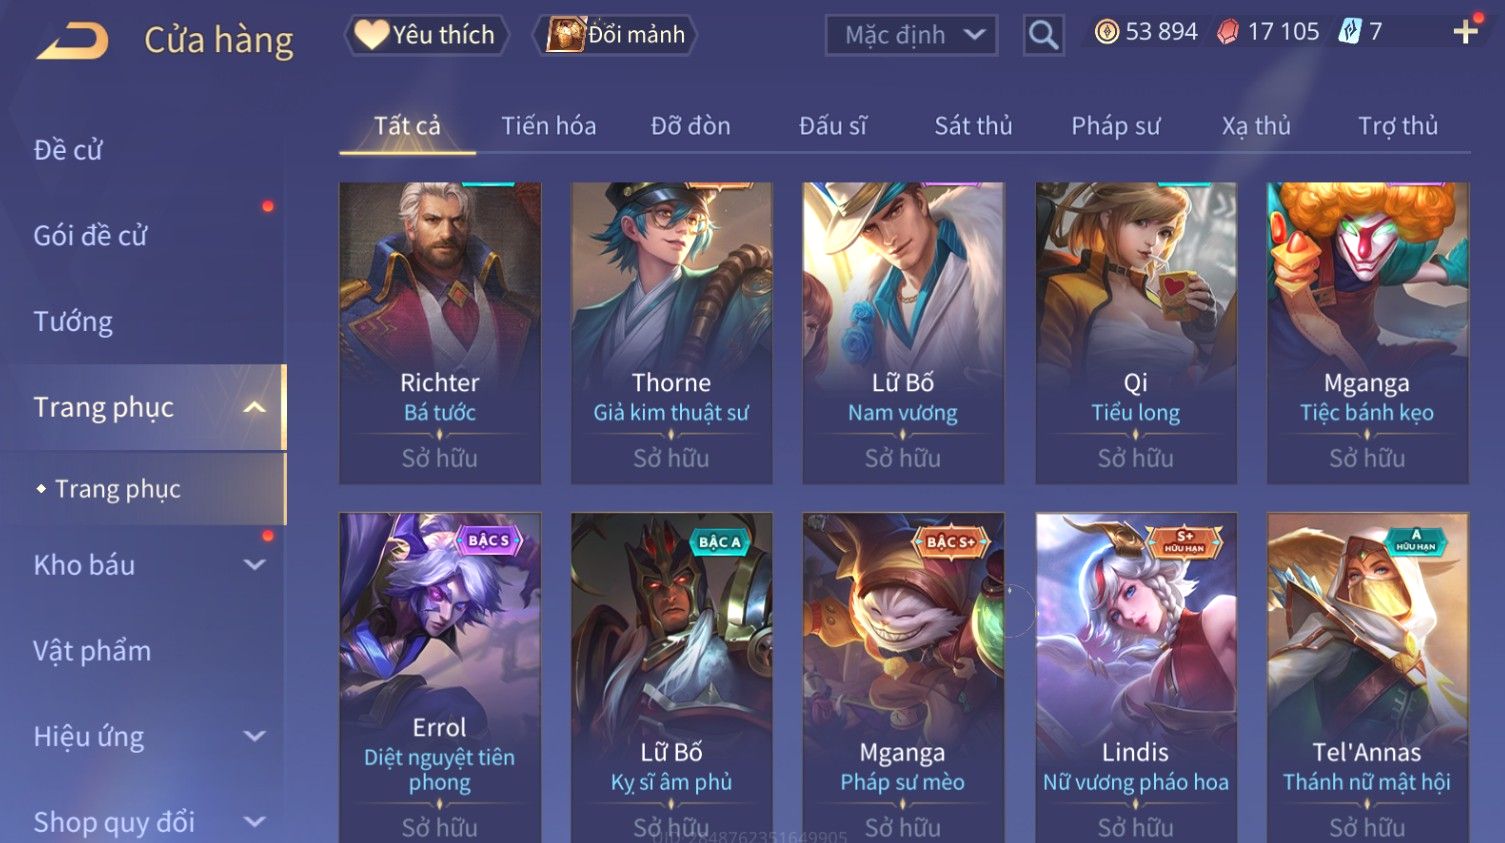The height and width of the screenshot is (843, 1505).
Task: Switch to the Pháp sư tab
Action: [x=1116, y=126]
